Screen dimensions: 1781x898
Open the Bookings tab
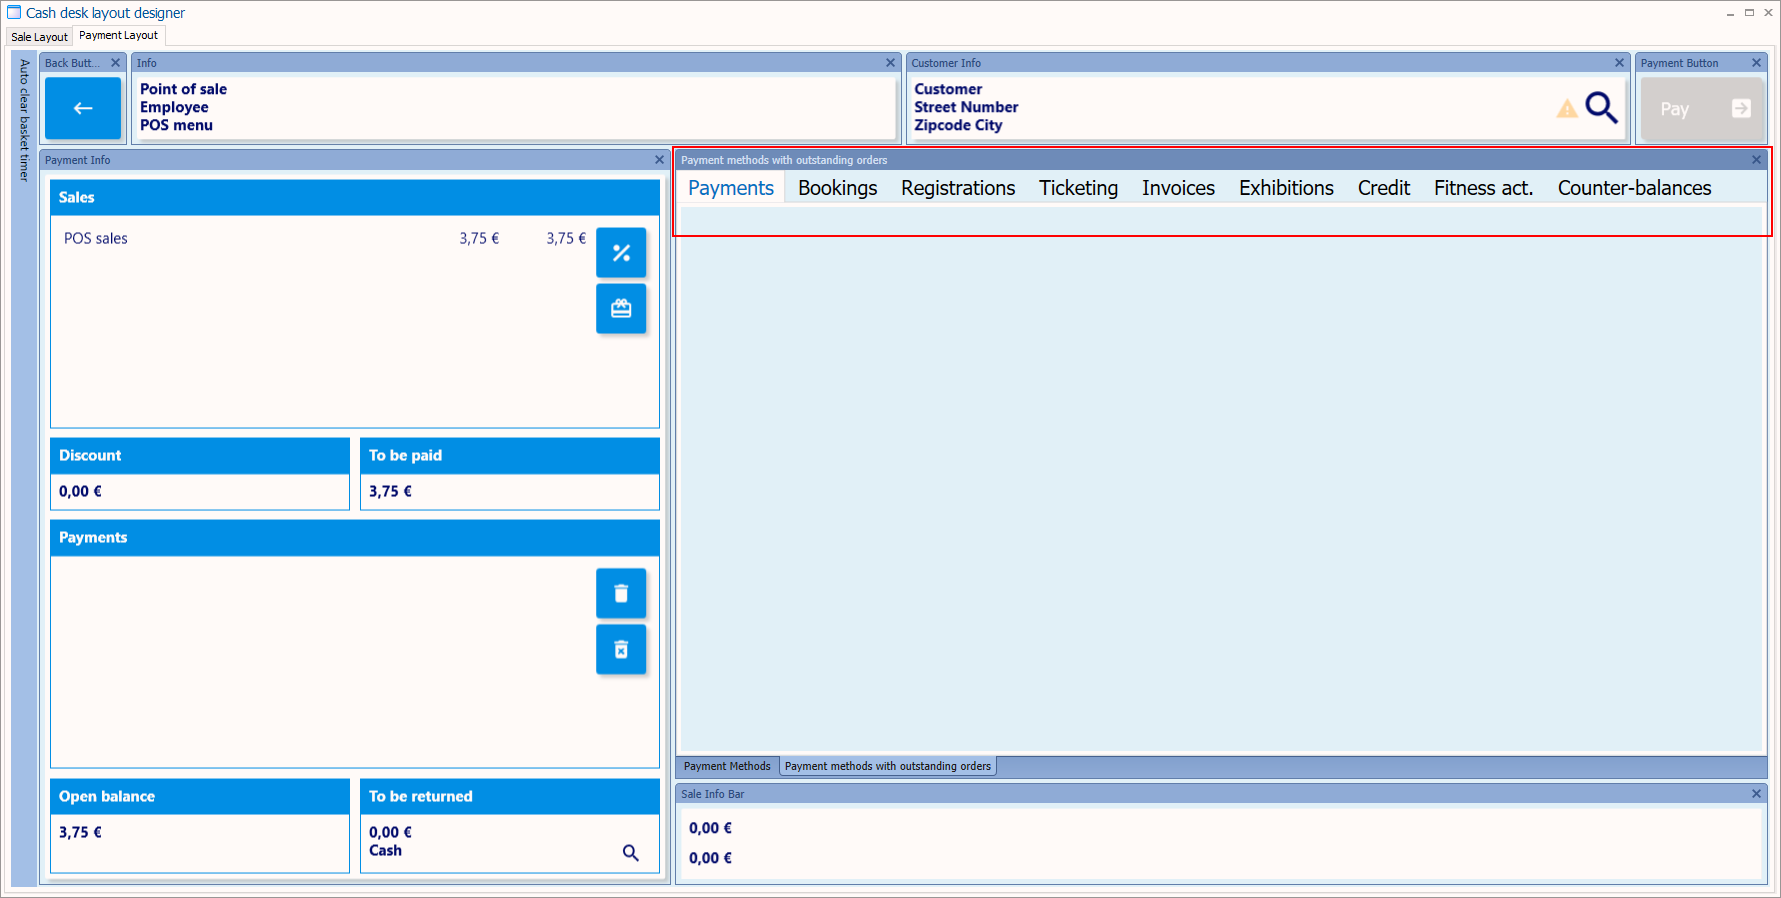(x=837, y=188)
